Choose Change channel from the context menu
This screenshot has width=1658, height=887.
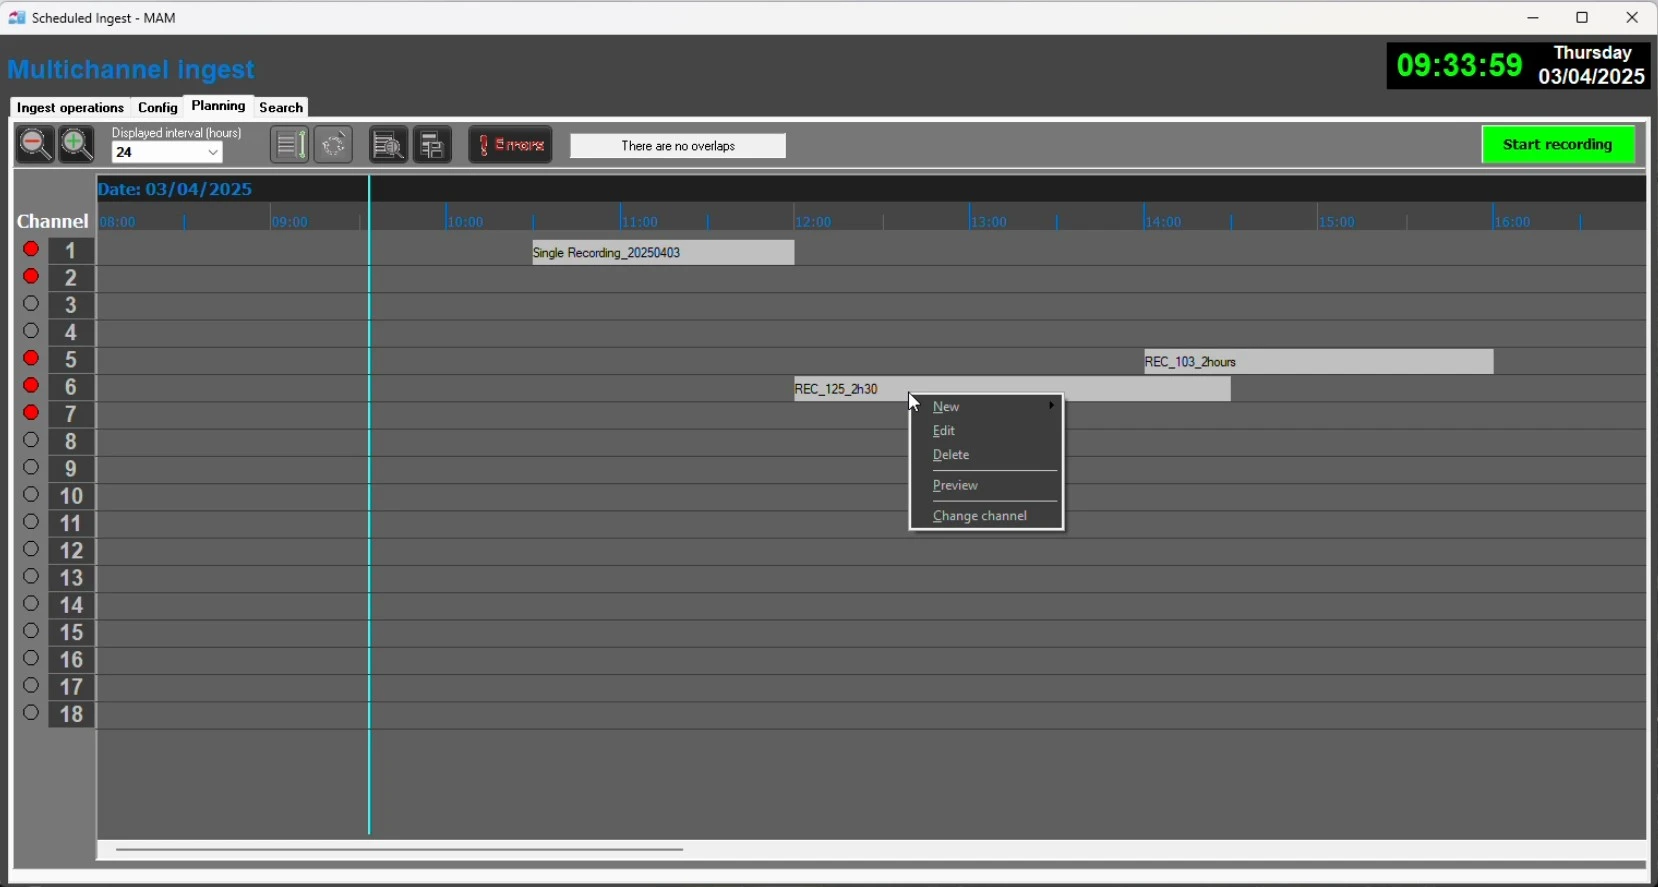[980, 516]
